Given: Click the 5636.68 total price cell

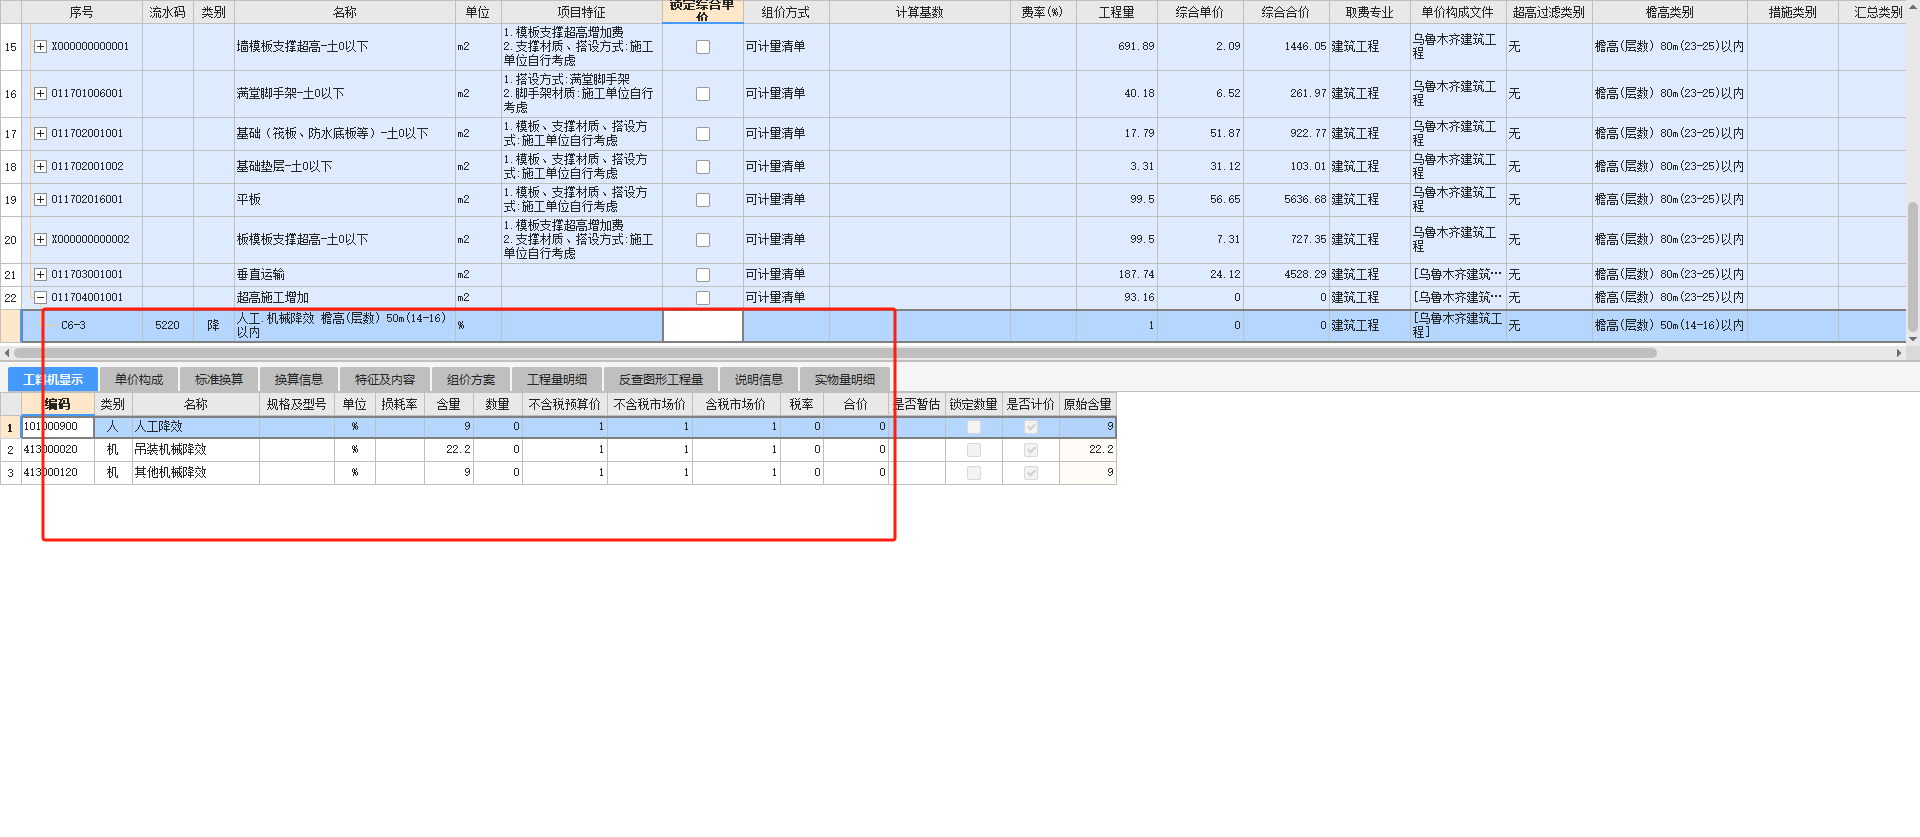Looking at the screenshot, I should [x=1286, y=200].
